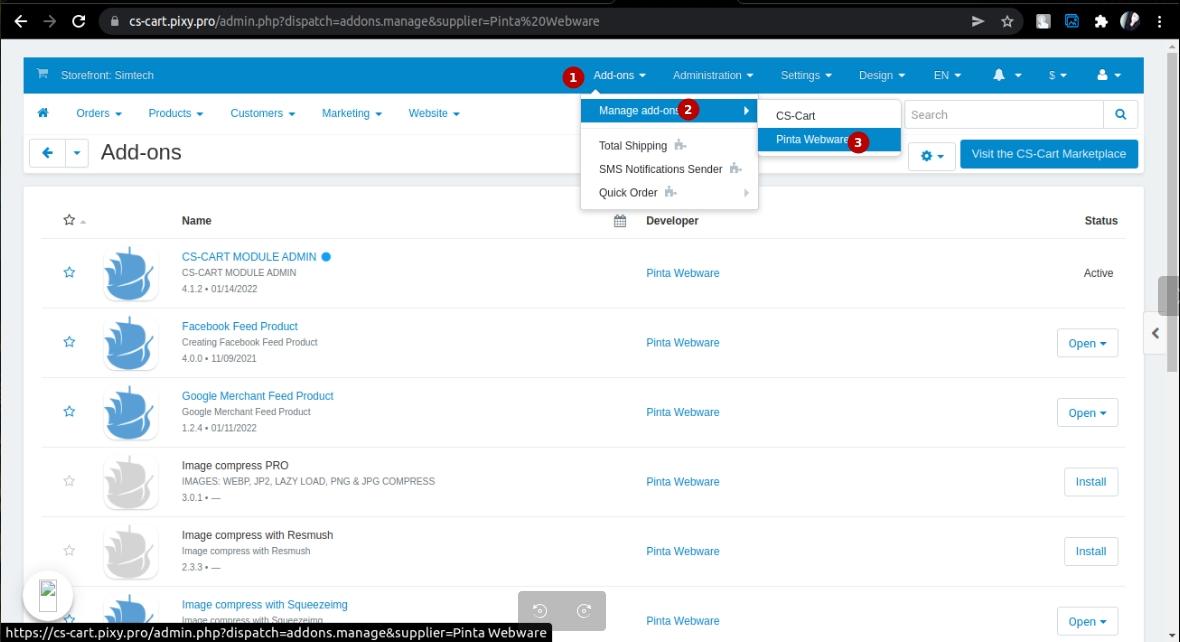Open dropdown for Image compress with Squeezeimg
The image size is (1180, 642).
pos(1087,621)
